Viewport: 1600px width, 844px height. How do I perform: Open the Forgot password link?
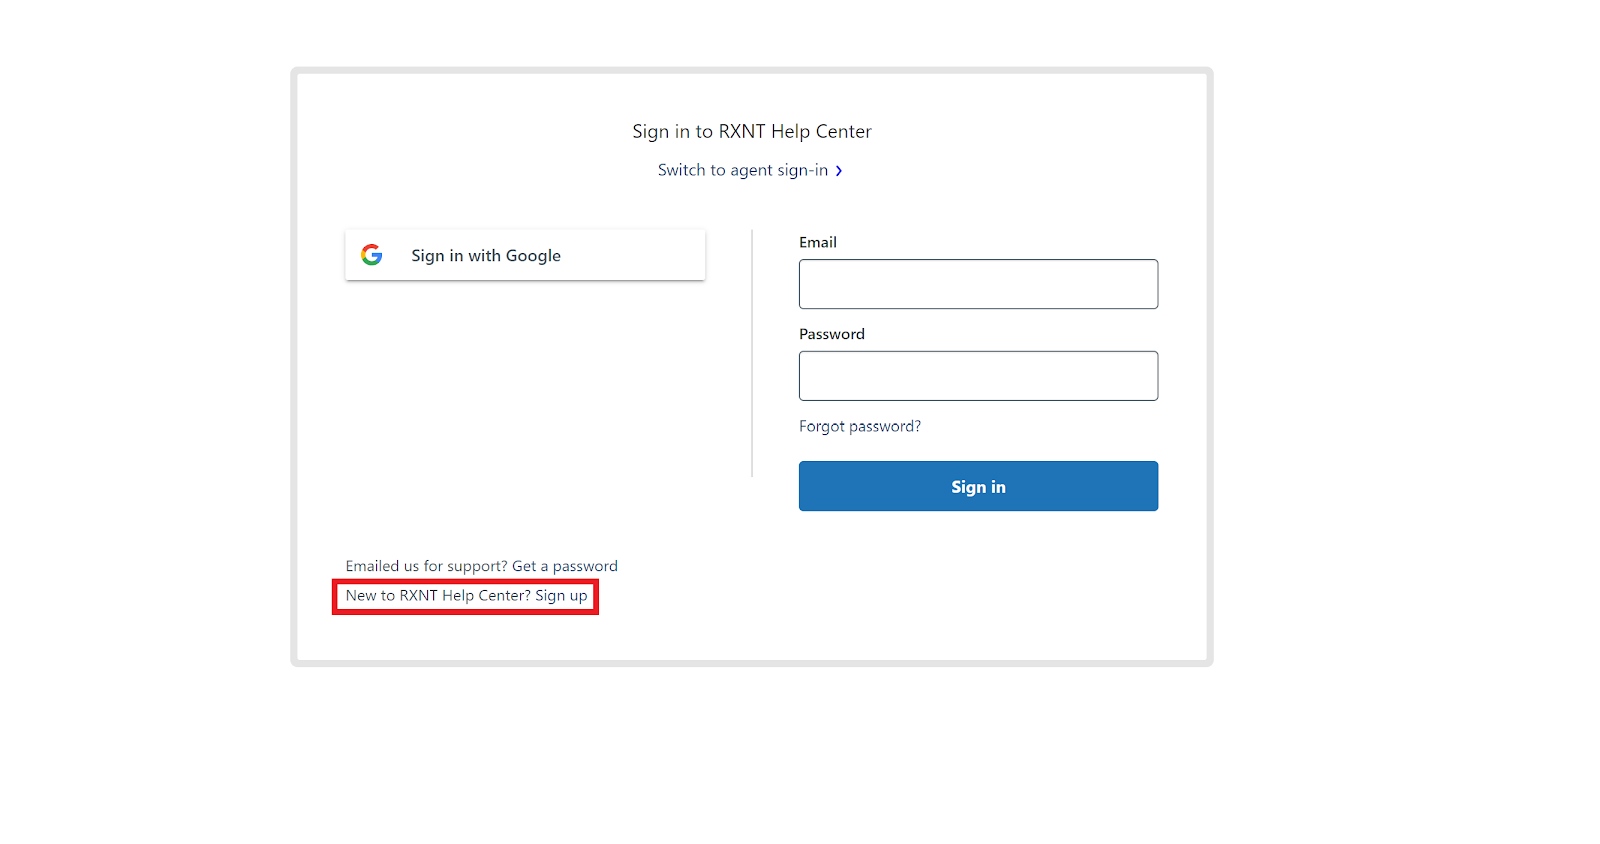[859, 426]
